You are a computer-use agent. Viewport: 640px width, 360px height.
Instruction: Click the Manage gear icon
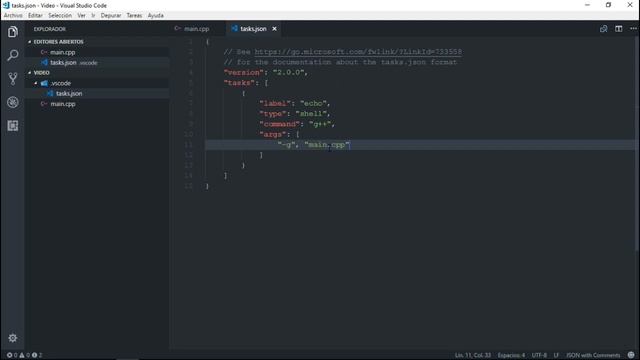[x=13, y=338]
